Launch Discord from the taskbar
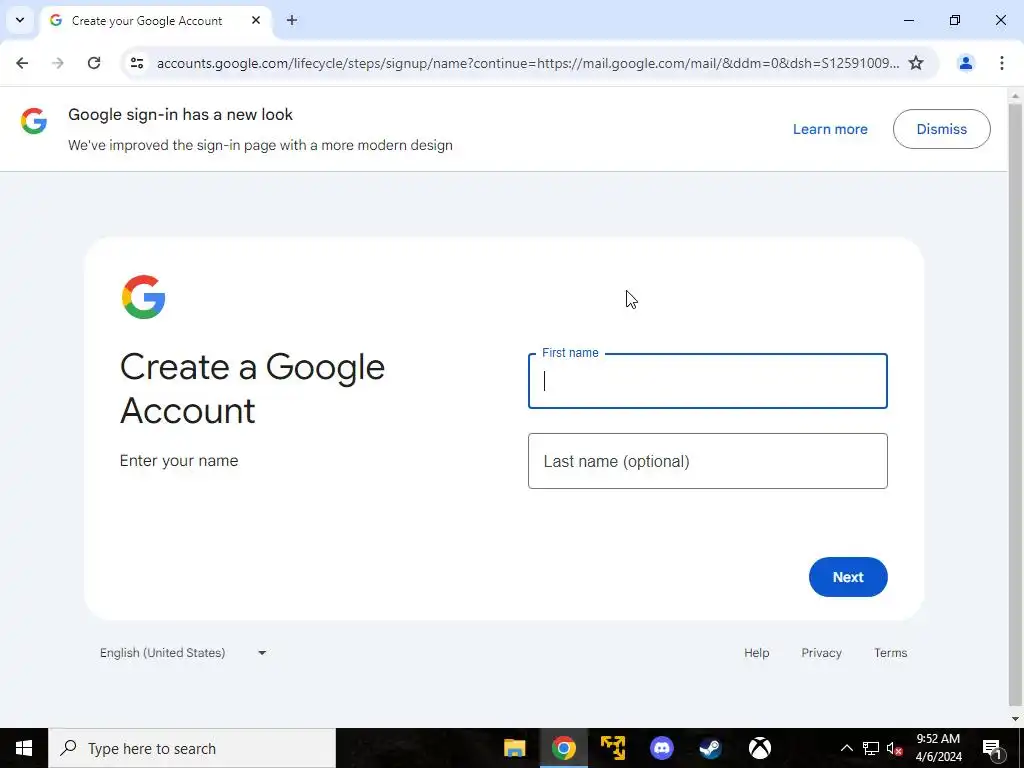Viewport: 1024px width, 768px height. 662,748
